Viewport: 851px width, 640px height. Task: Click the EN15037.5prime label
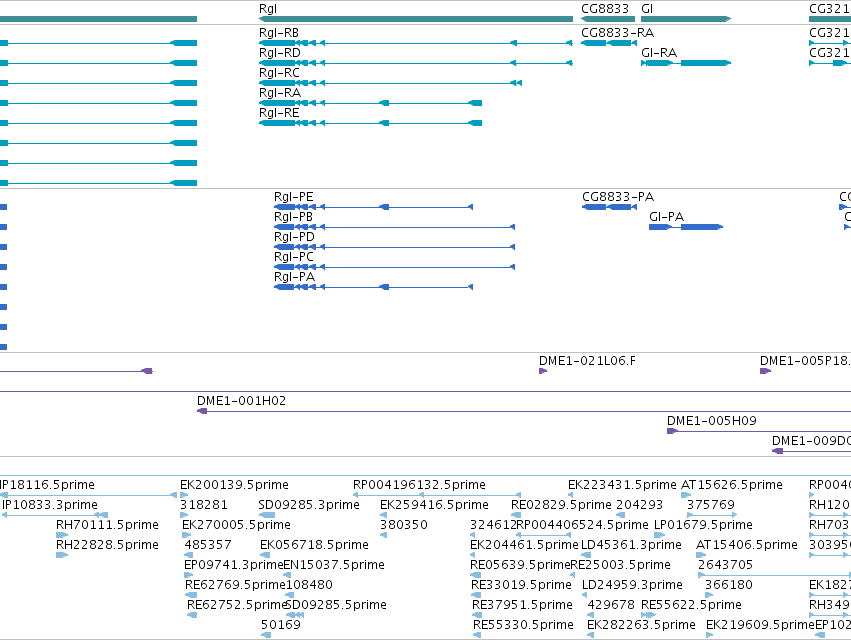pyautogui.click(x=334, y=565)
